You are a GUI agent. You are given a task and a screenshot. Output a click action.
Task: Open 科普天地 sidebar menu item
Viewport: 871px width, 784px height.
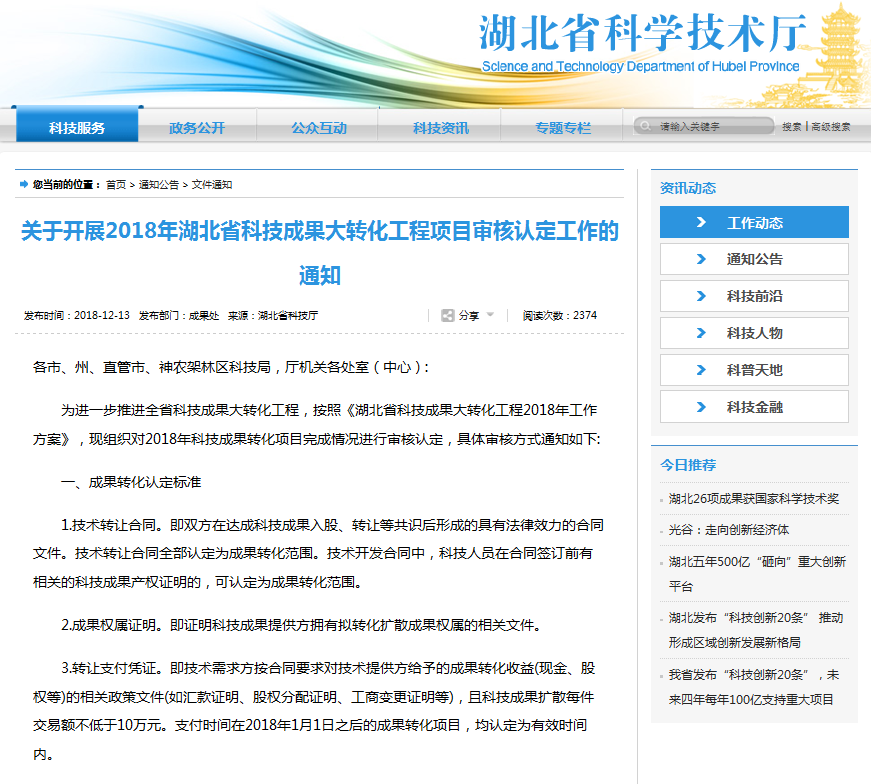coord(754,370)
